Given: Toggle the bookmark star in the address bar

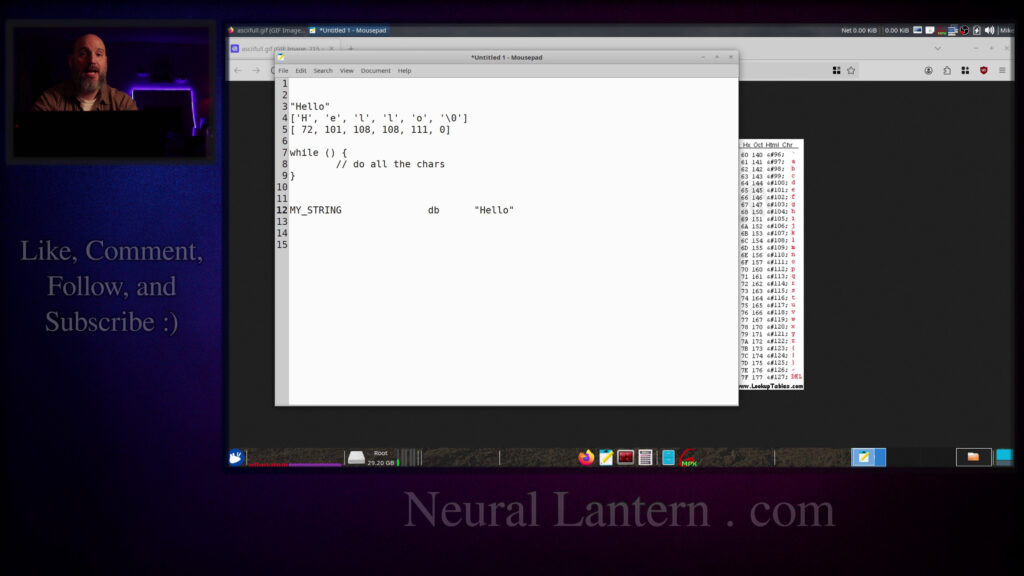Looking at the screenshot, I should [x=852, y=71].
